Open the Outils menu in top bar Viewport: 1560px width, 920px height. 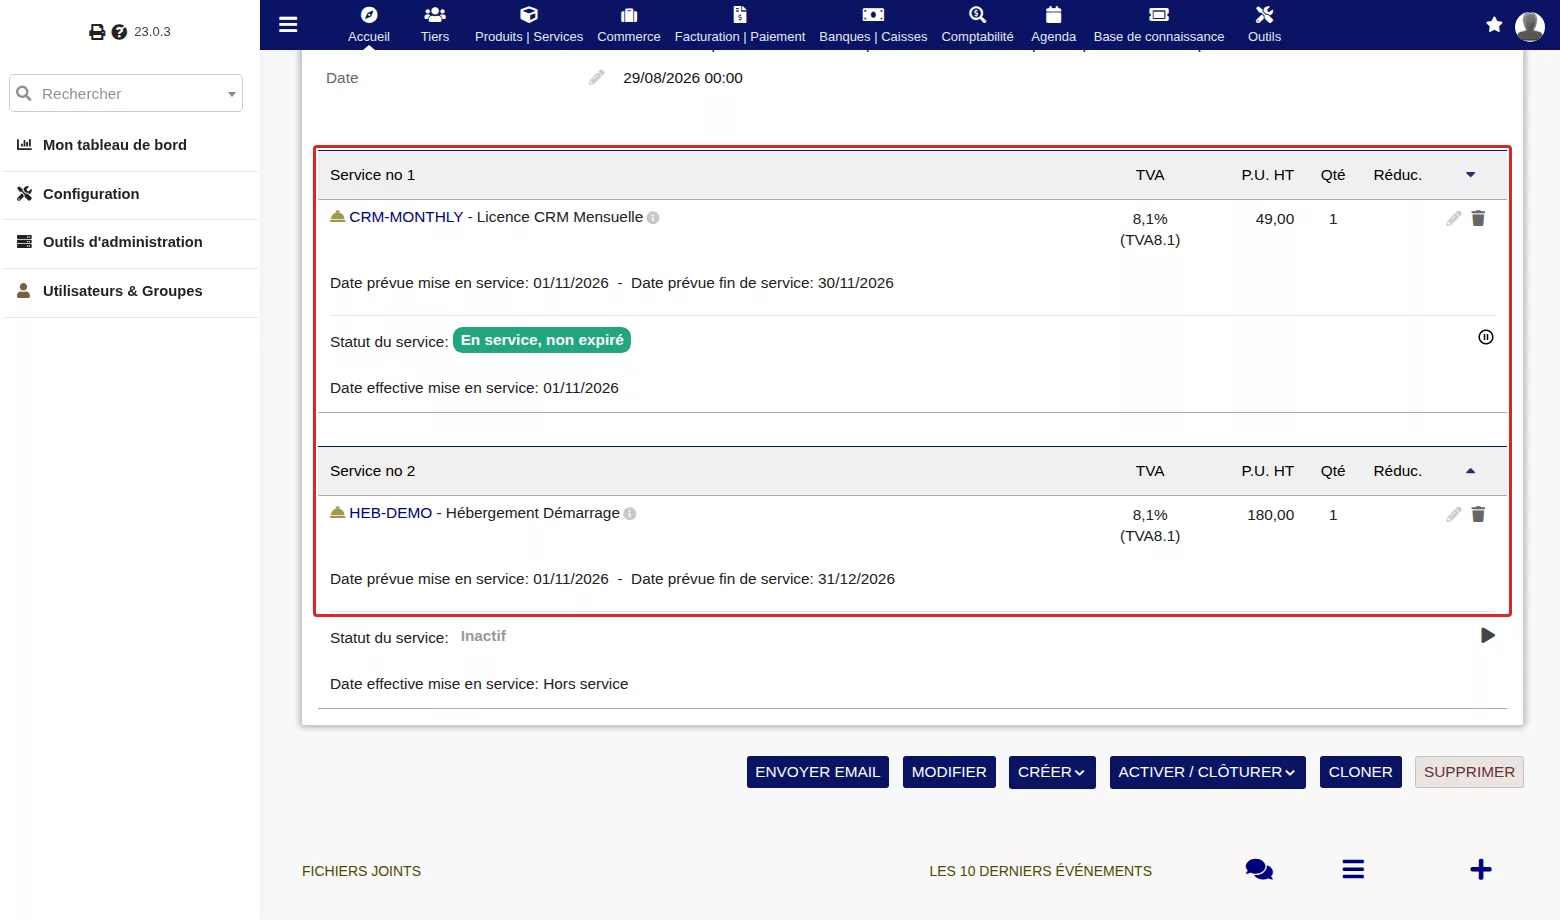point(1264,25)
